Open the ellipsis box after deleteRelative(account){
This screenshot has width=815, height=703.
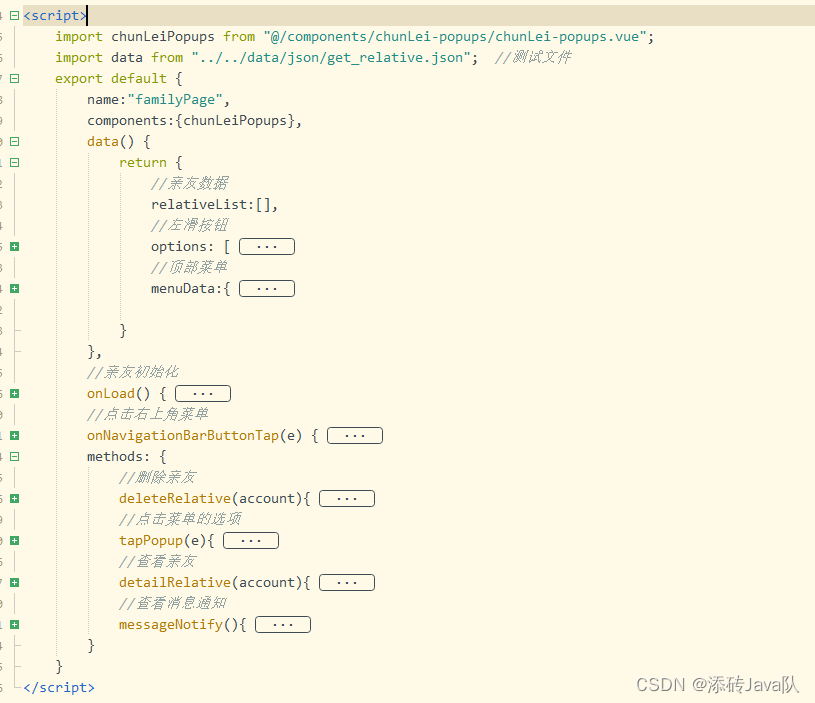(x=347, y=498)
